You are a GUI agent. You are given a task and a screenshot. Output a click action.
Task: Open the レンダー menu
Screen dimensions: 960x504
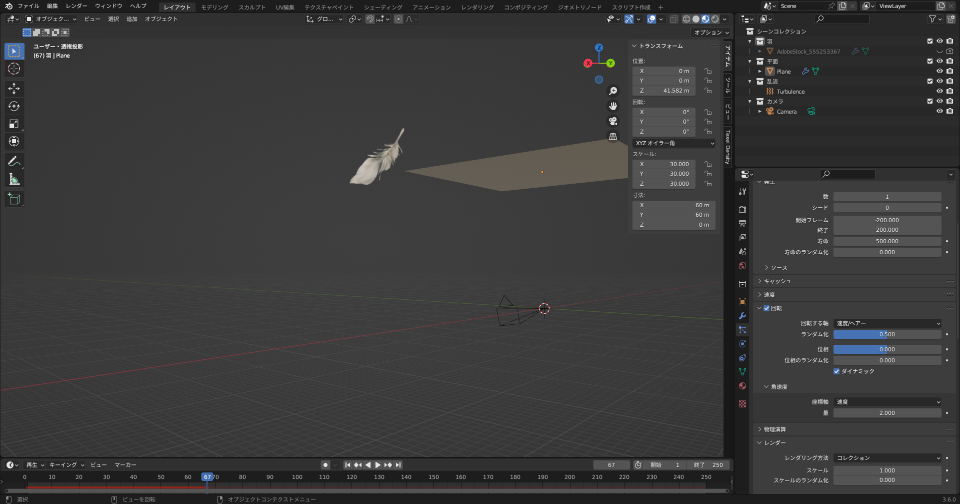point(76,6)
